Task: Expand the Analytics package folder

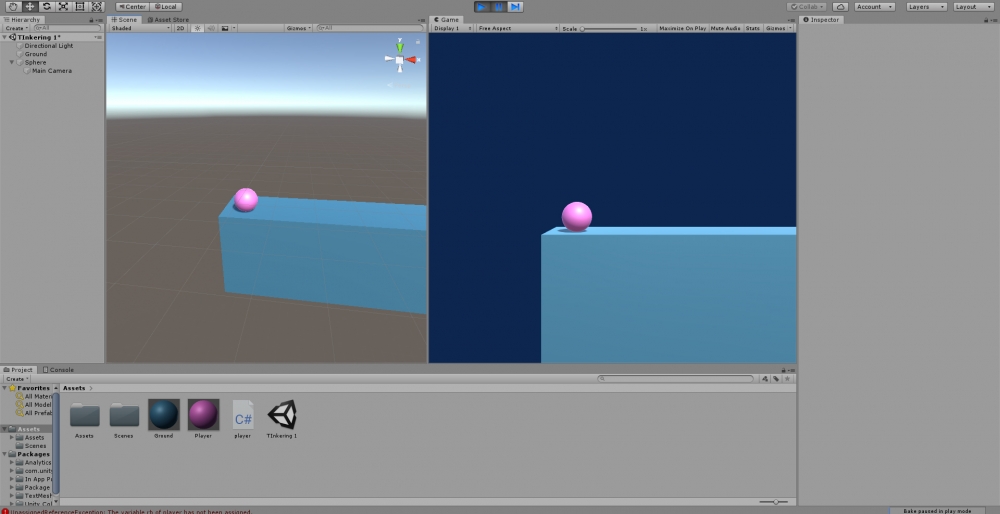Action: (12, 462)
